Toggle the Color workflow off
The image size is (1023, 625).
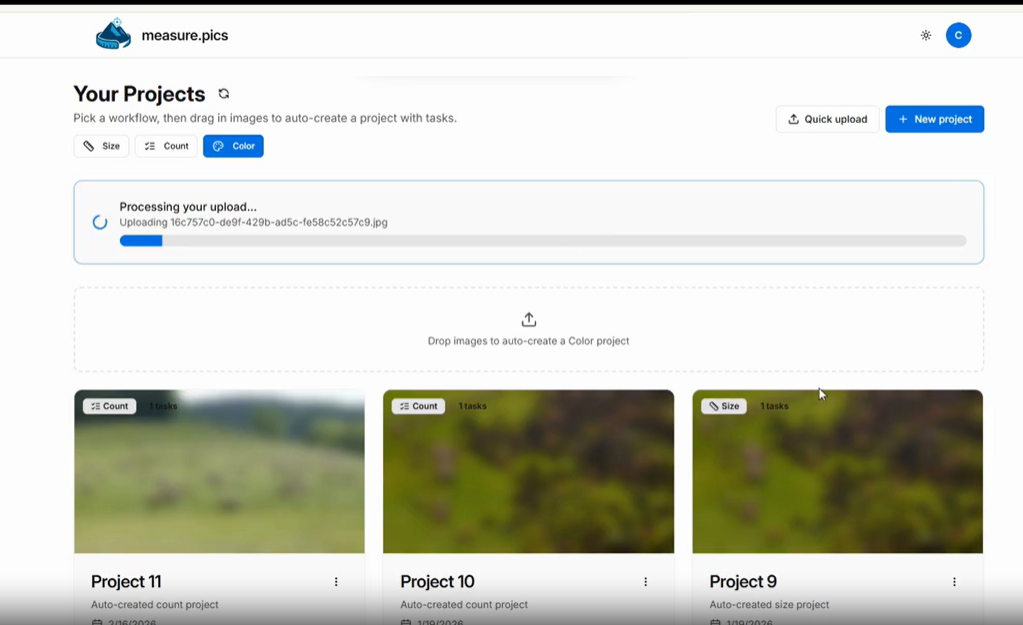click(233, 145)
